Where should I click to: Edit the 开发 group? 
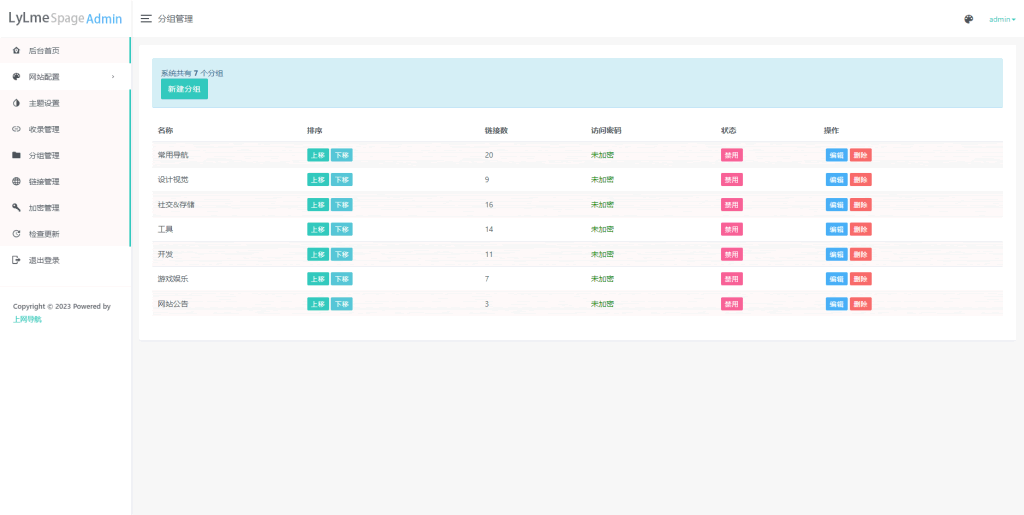pos(835,254)
